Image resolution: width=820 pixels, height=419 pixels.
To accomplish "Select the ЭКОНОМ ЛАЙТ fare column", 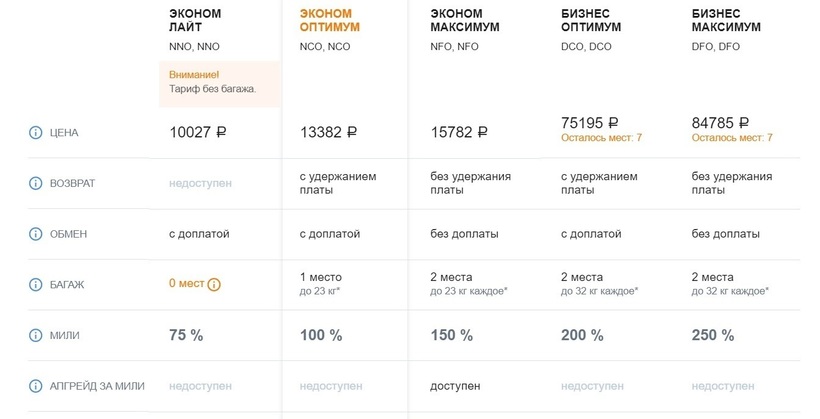I will 195,21.
